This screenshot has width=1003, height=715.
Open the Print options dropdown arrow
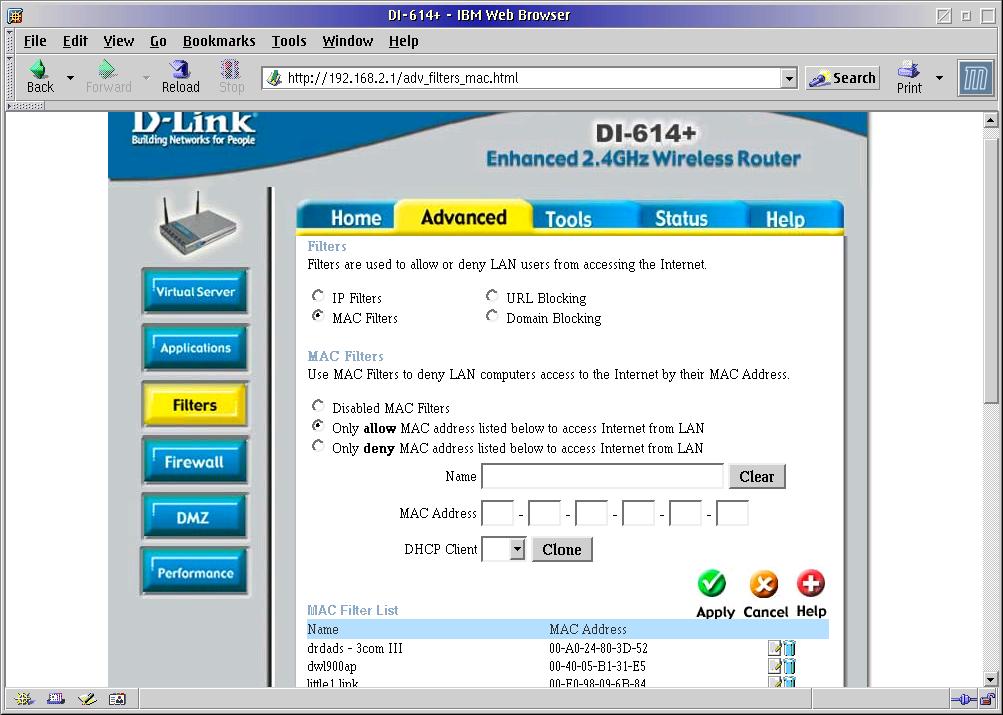(939, 77)
